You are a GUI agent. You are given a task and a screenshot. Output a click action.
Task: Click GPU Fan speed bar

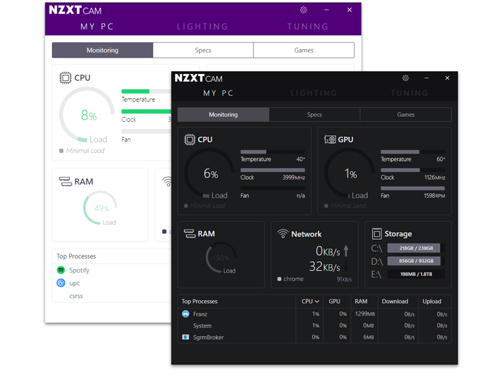pyautogui.click(x=413, y=188)
